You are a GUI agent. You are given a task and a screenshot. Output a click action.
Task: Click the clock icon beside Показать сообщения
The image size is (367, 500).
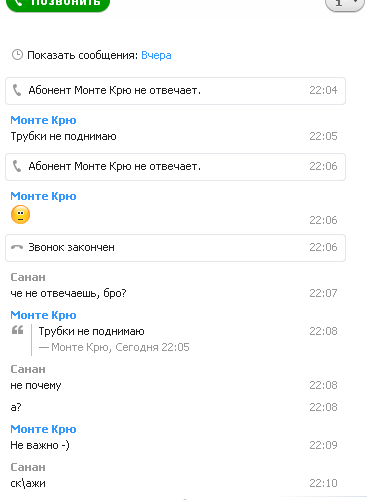pyautogui.click(x=17, y=55)
